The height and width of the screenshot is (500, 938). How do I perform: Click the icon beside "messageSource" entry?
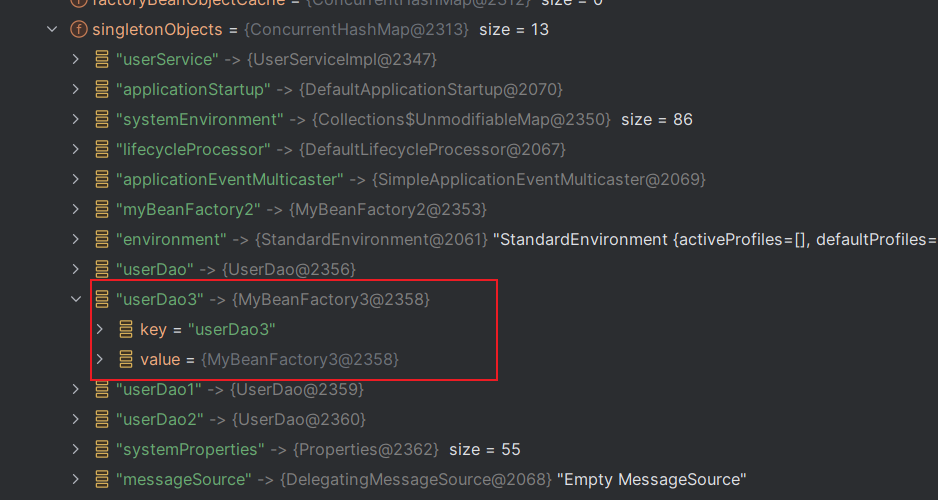[101, 479]
